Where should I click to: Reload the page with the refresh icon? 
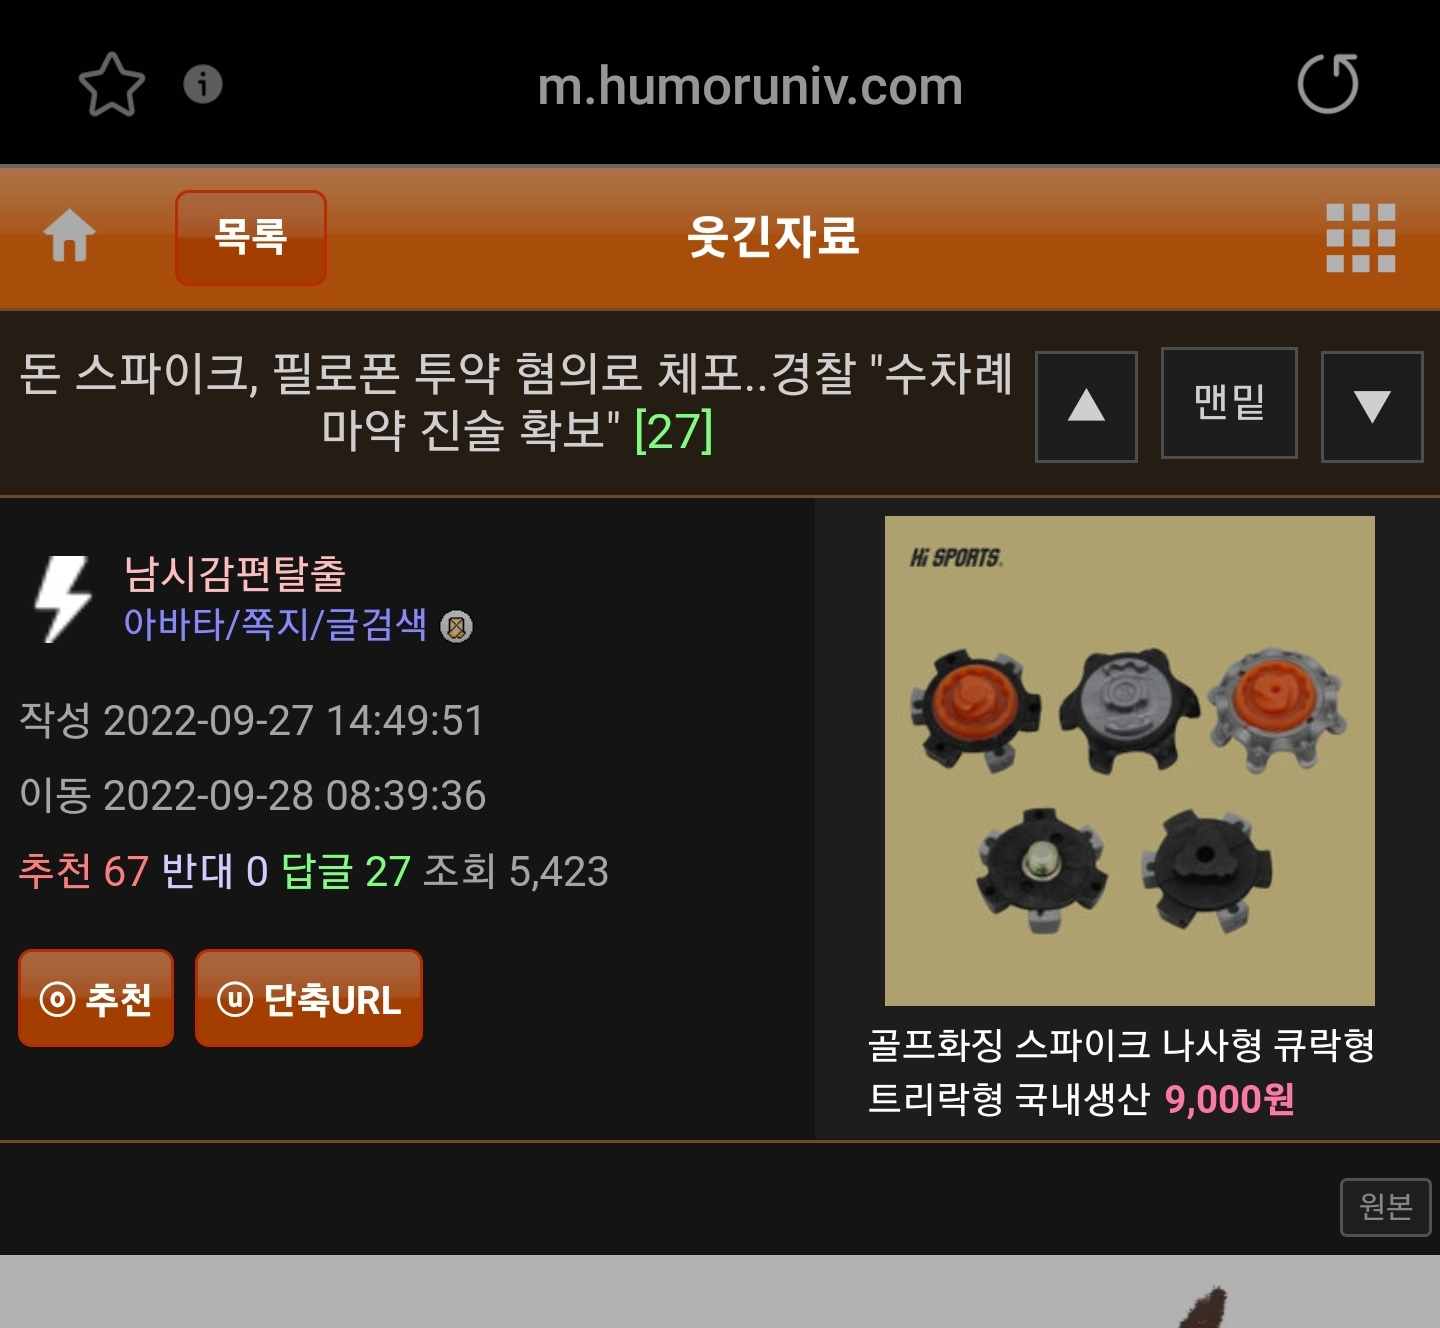pos(1328,84)
